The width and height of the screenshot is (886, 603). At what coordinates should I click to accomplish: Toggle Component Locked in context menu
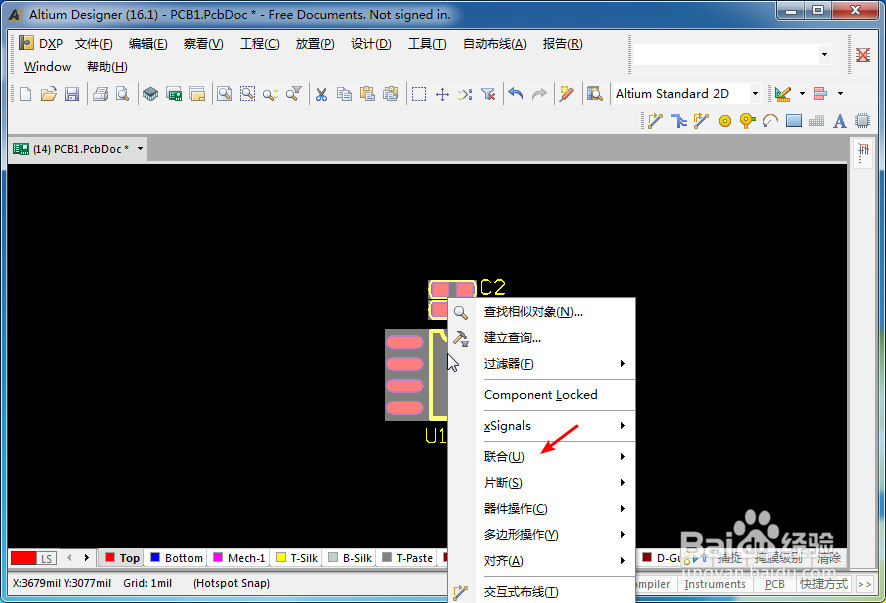click(541, 395)
